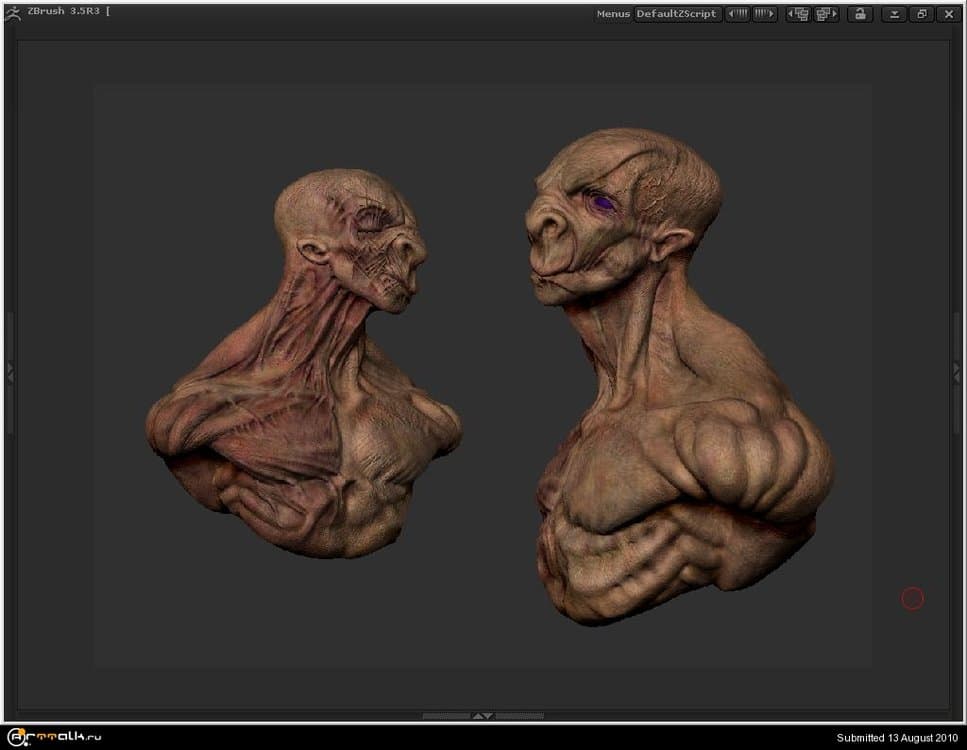
Task: Load the next user interface layout
Action: [826, 14]
